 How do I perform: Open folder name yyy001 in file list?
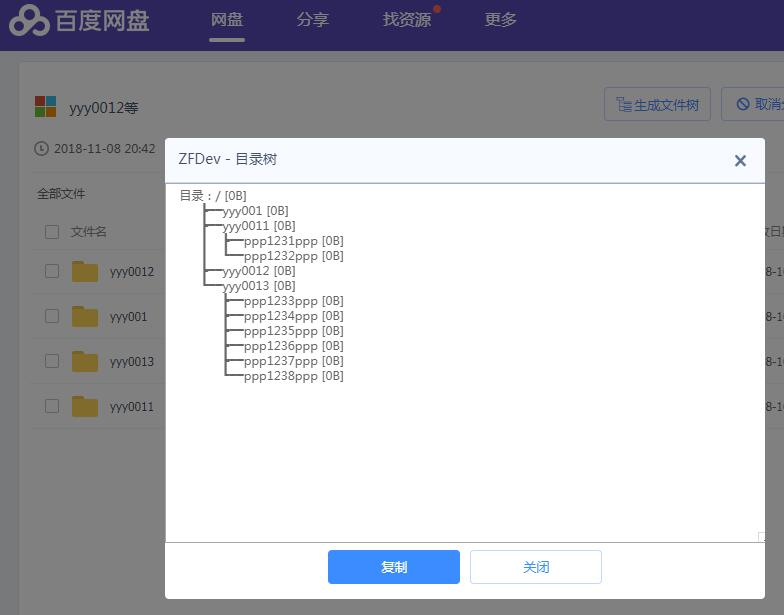coord(128,317)
